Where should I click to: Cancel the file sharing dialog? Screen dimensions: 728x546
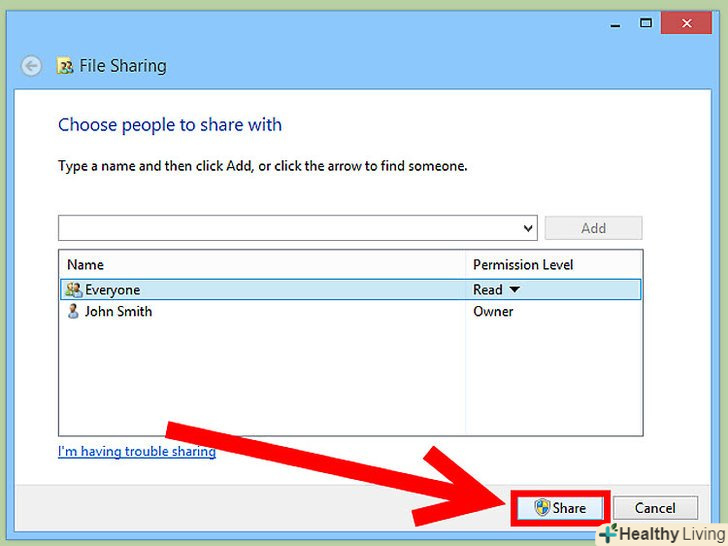tap(655, 508)
